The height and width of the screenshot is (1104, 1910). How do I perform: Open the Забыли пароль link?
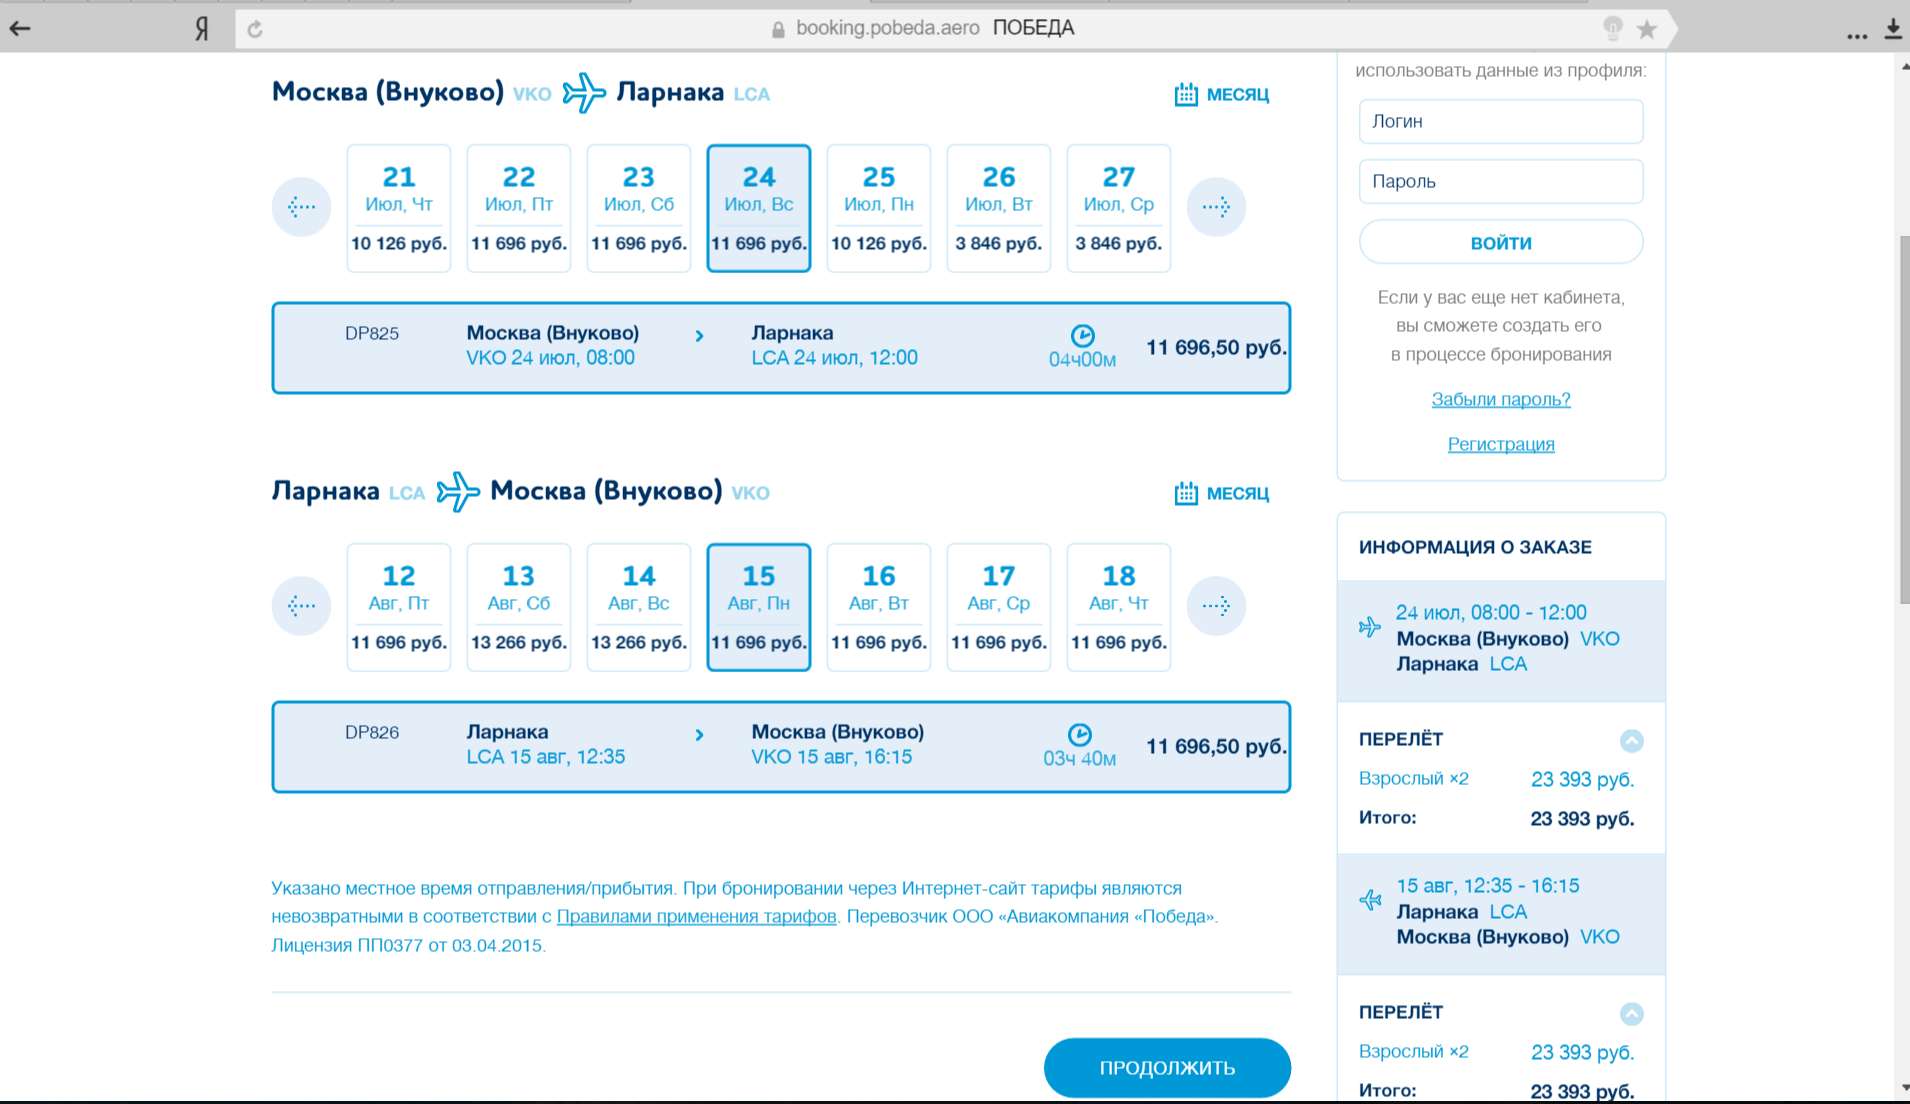[1500, 399]
